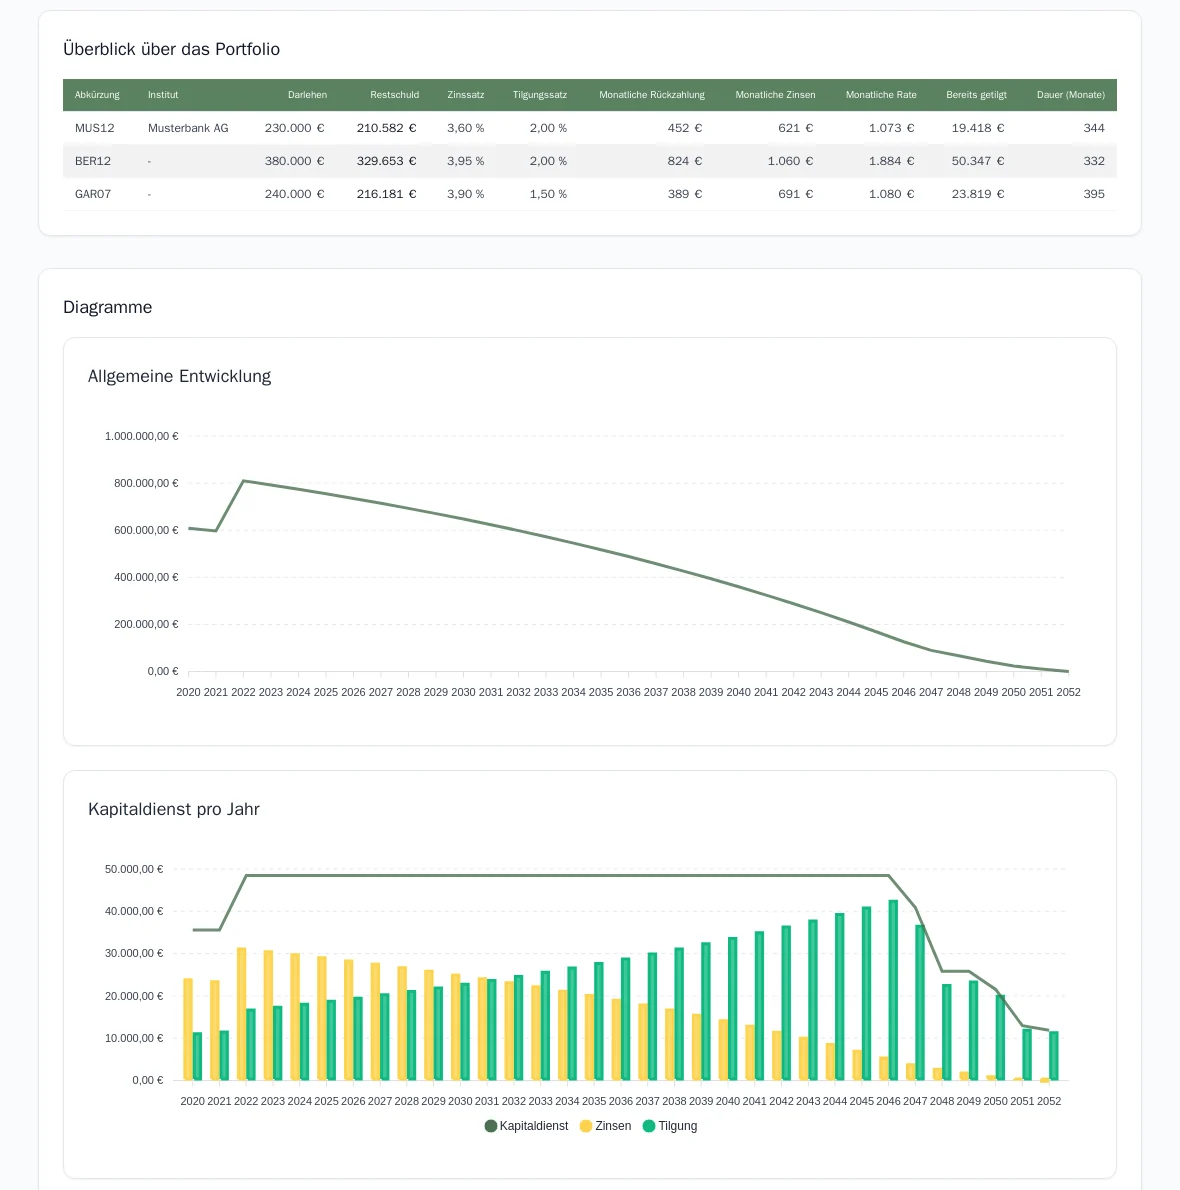The height and width of the screenshot is (1190, 1180).
Task: Click the Tilgungssatz column header
Action: 540,95
